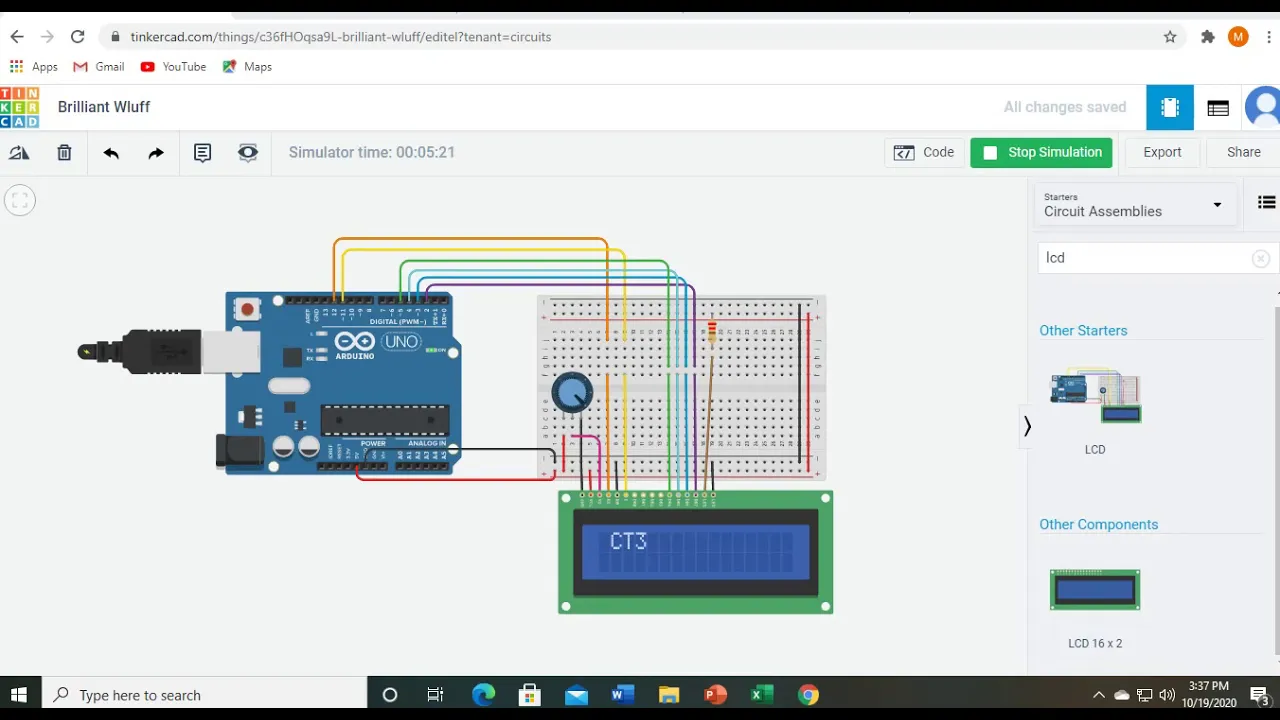Open Microsoft Edge from taskbar
This screenshot has height=720, width=1280.
click(483, 695)
